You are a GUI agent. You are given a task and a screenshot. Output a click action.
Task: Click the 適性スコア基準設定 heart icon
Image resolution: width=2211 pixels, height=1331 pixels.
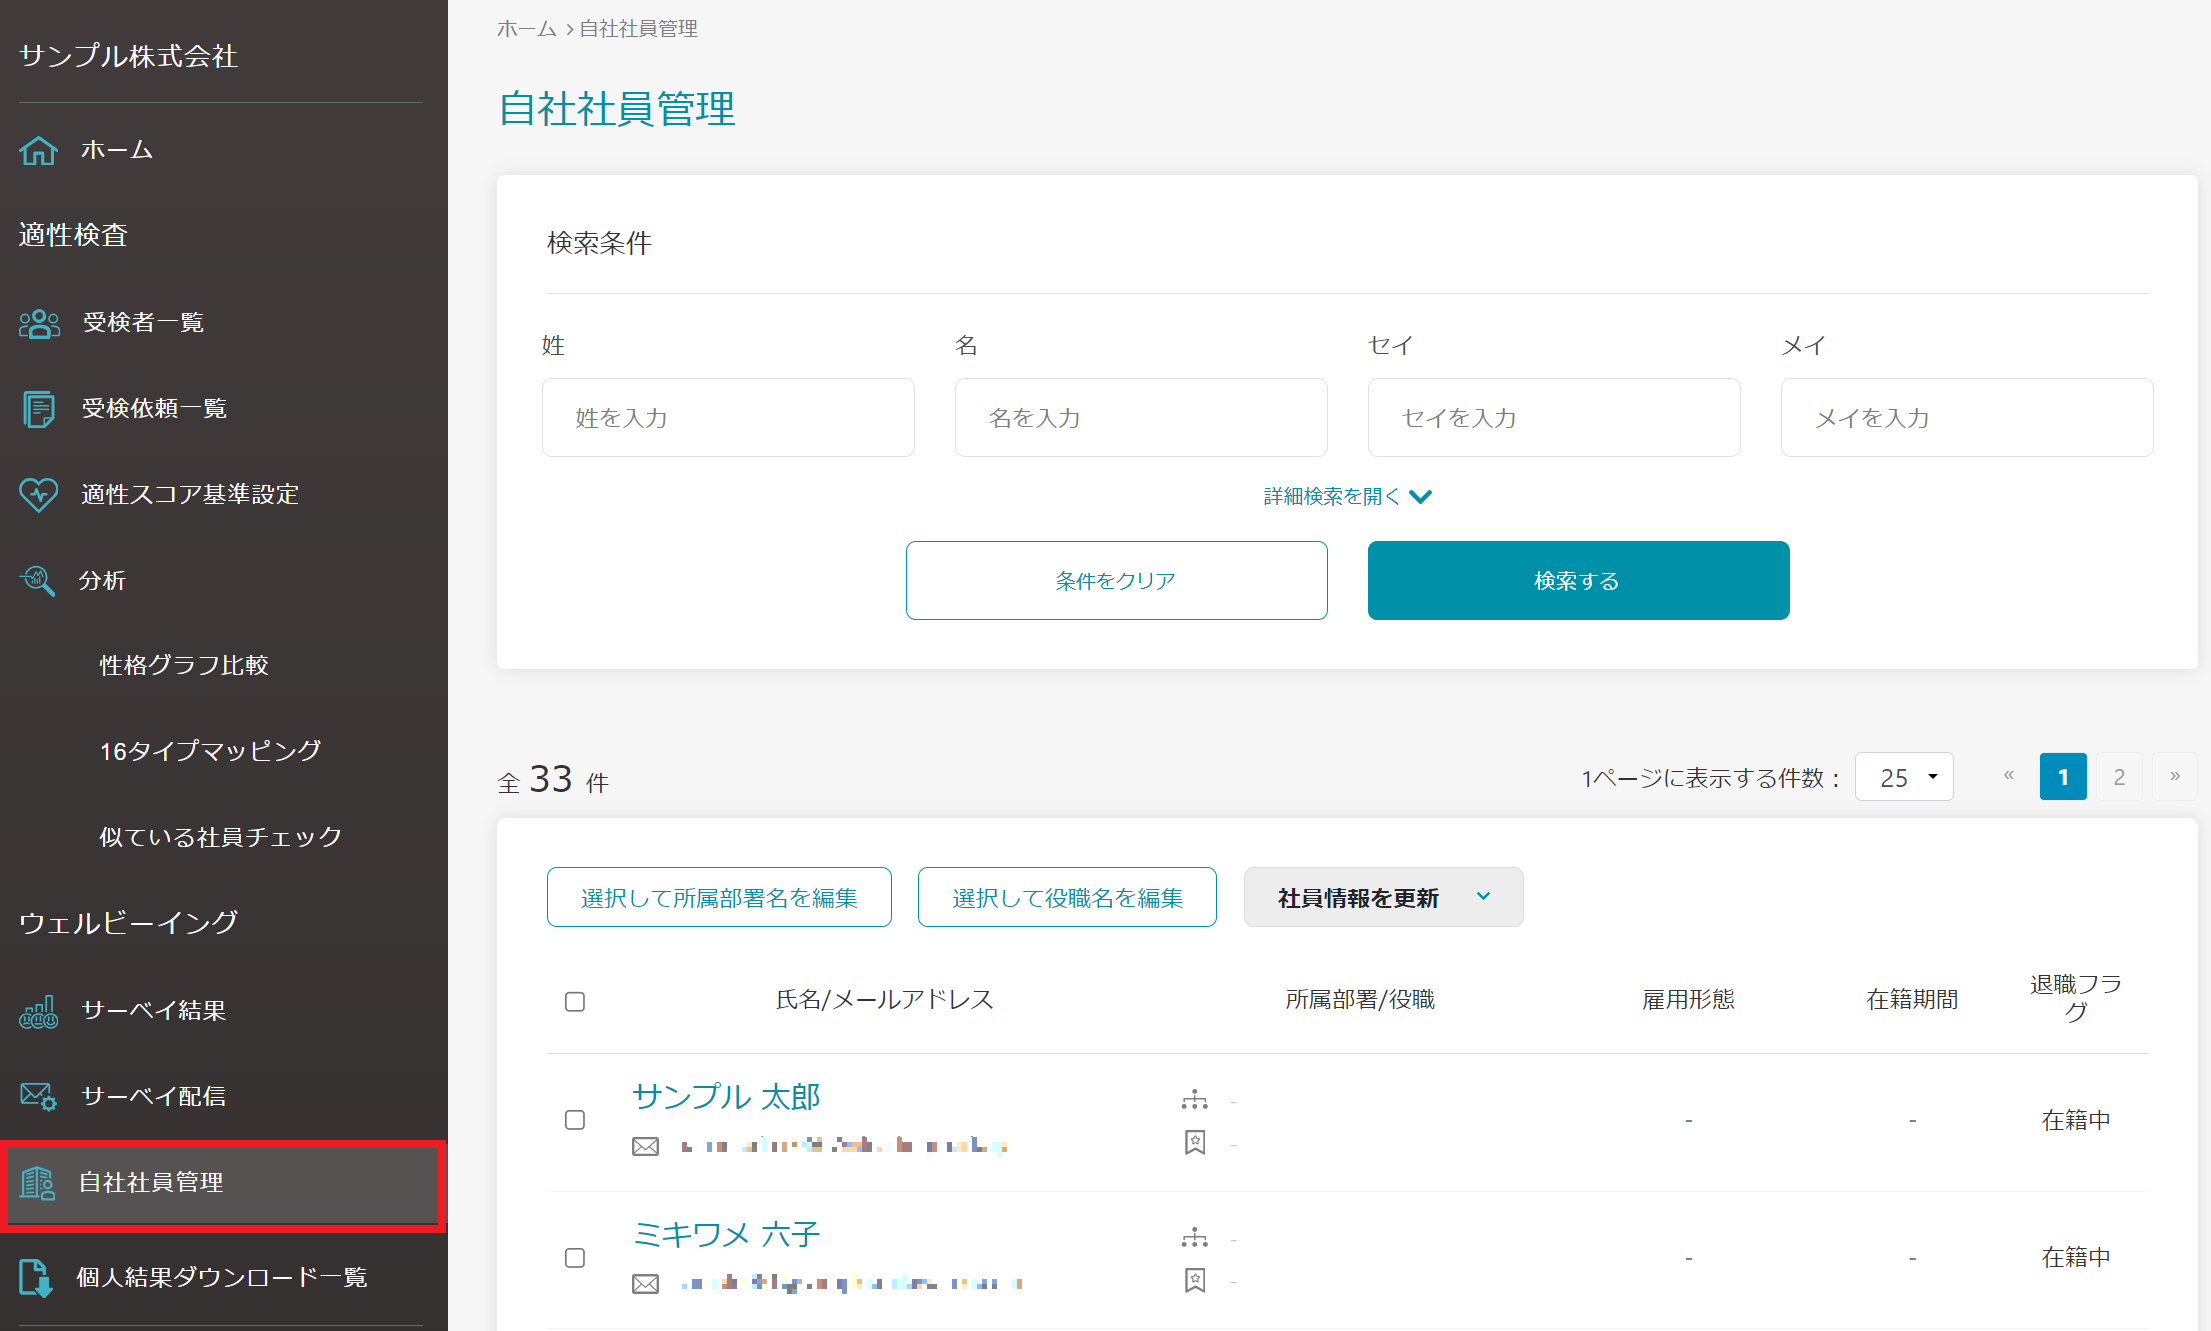pos(38,495)
